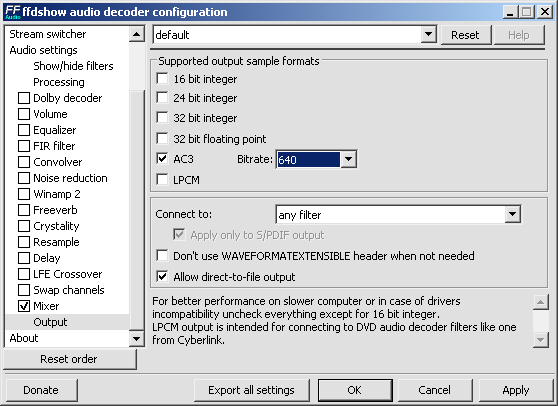Check the LPCM output option
Screen dimensions: 558x406
click(x=162, y=179)
